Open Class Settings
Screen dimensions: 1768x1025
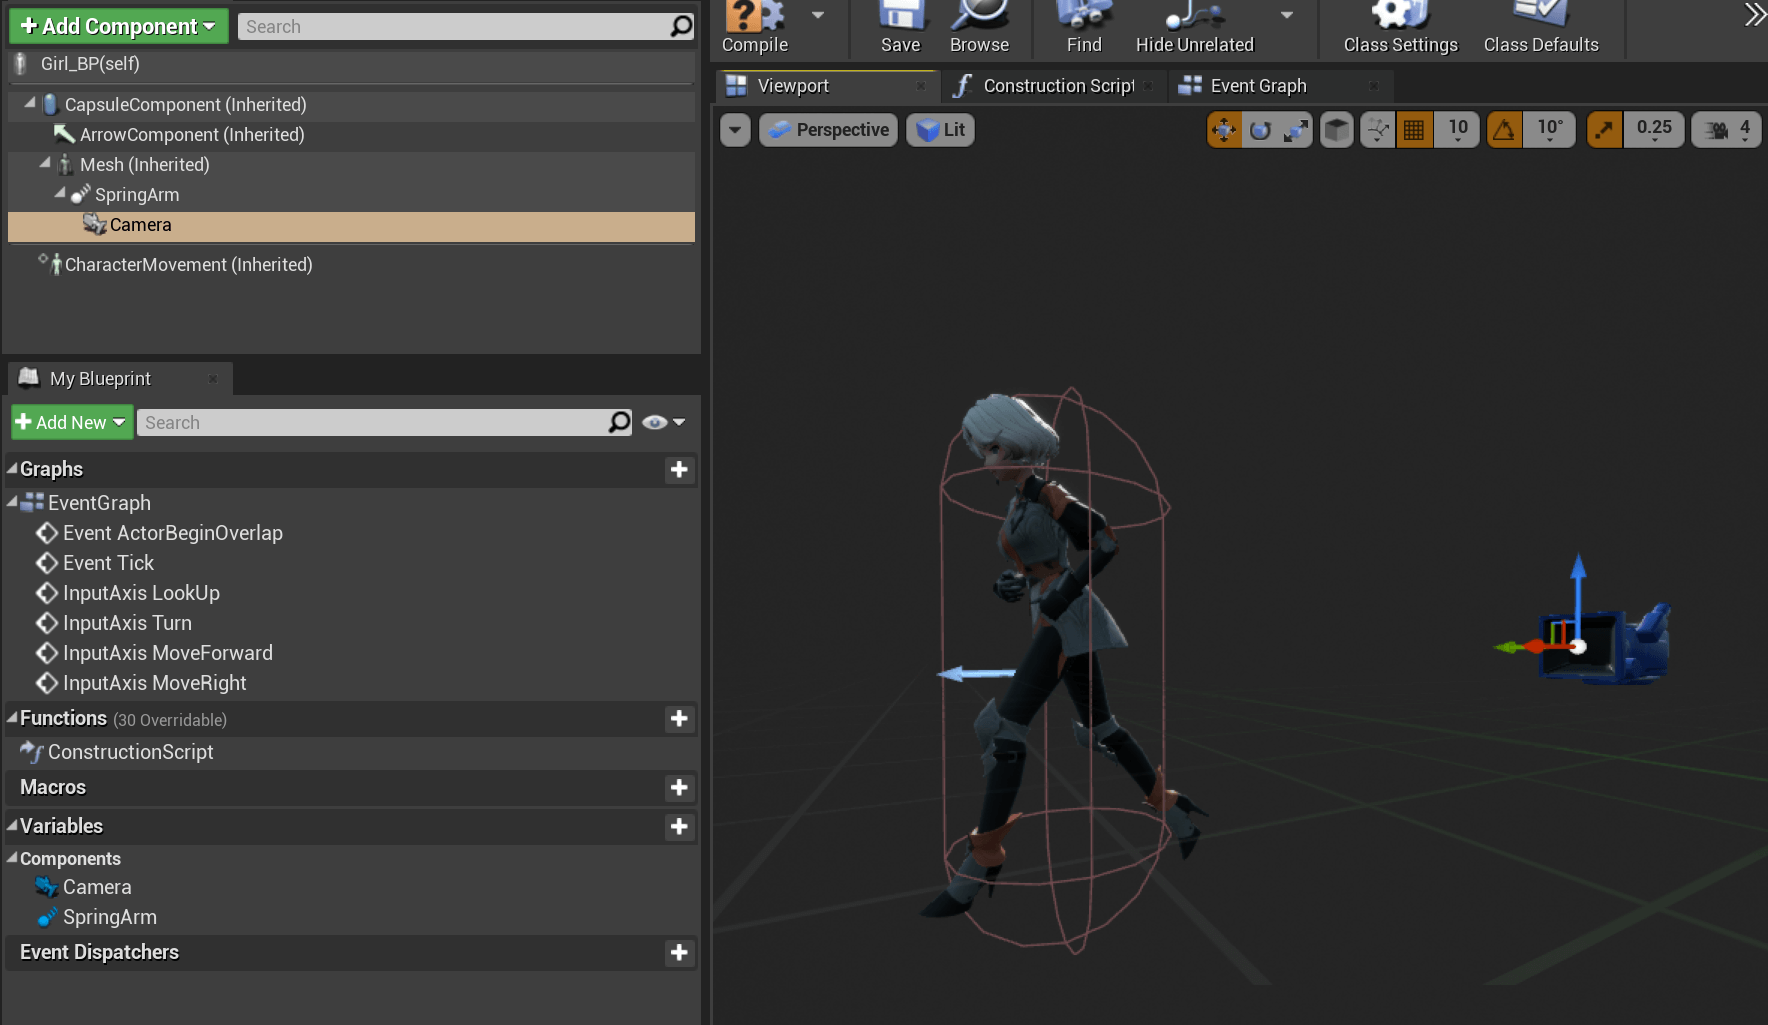click(x=1400, y=17)
